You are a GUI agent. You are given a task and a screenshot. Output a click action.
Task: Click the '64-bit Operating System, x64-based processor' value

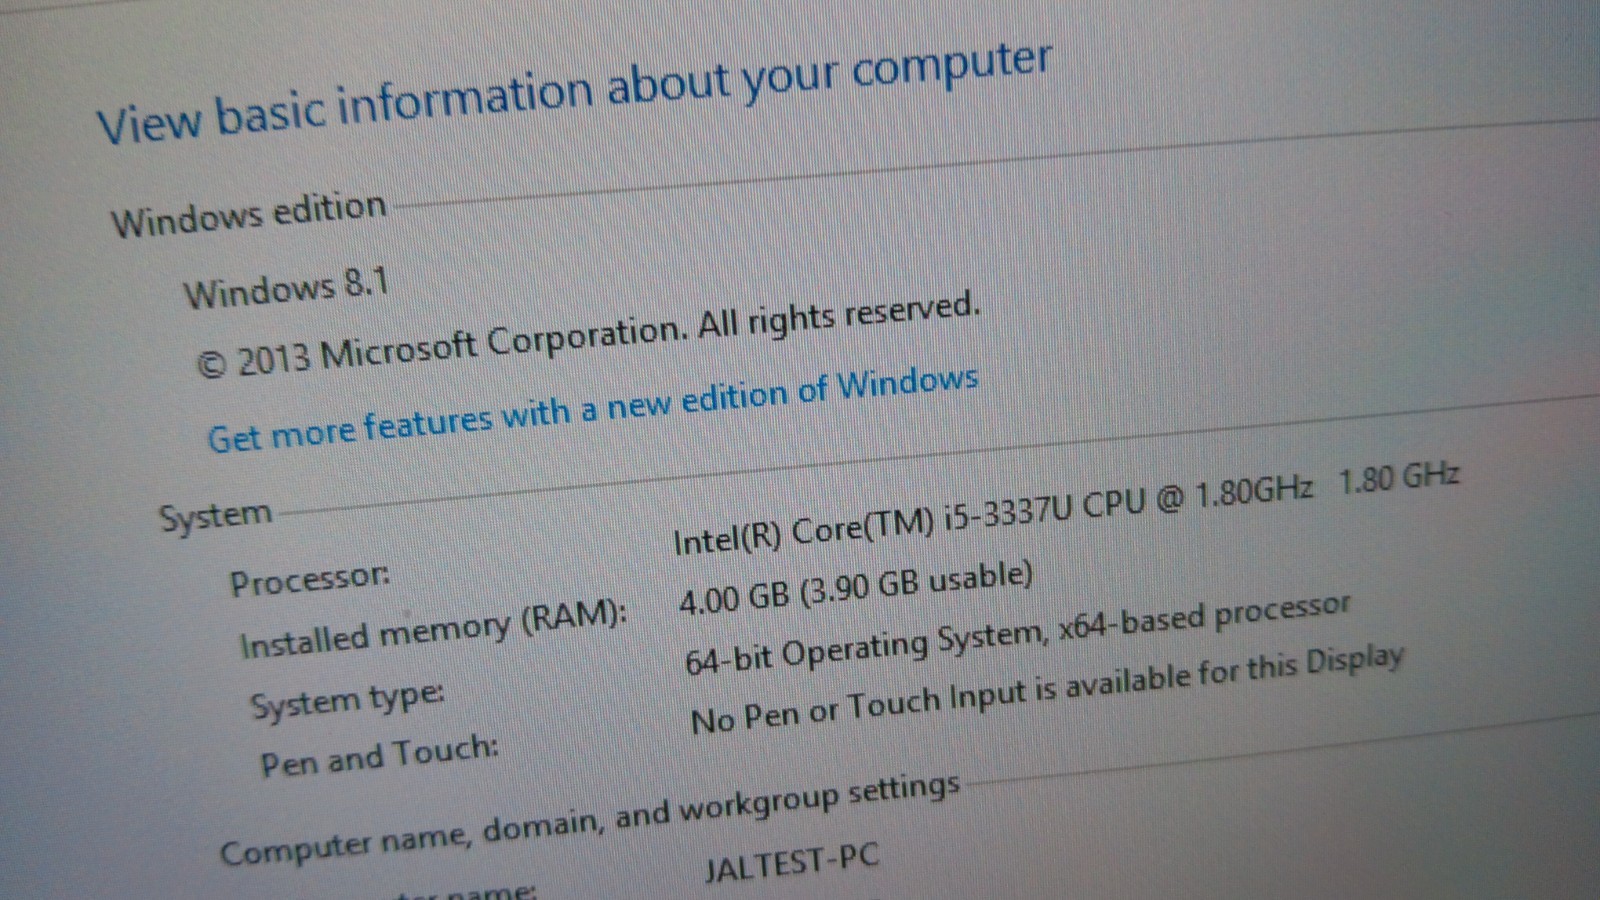click(1017, 634)
